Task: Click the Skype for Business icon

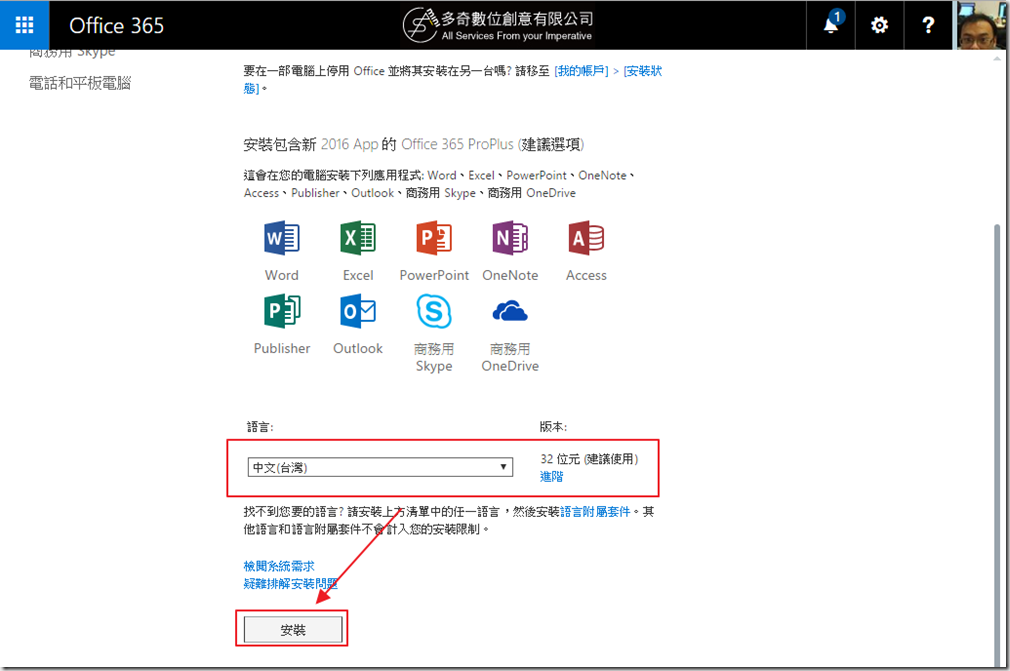Action: [434, 311]
